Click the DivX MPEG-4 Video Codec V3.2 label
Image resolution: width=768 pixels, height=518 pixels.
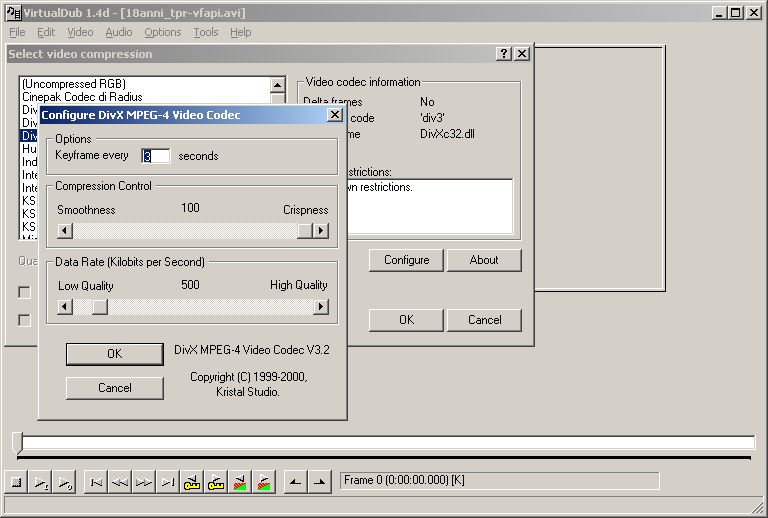[252, 350]
